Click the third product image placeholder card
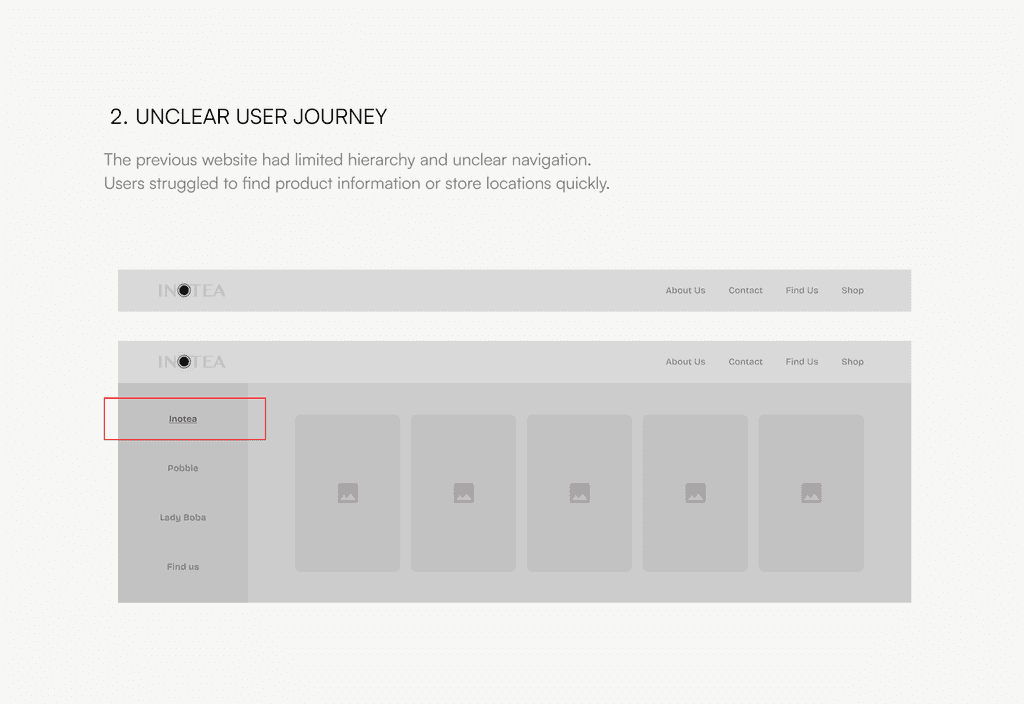 pos(579,493)
